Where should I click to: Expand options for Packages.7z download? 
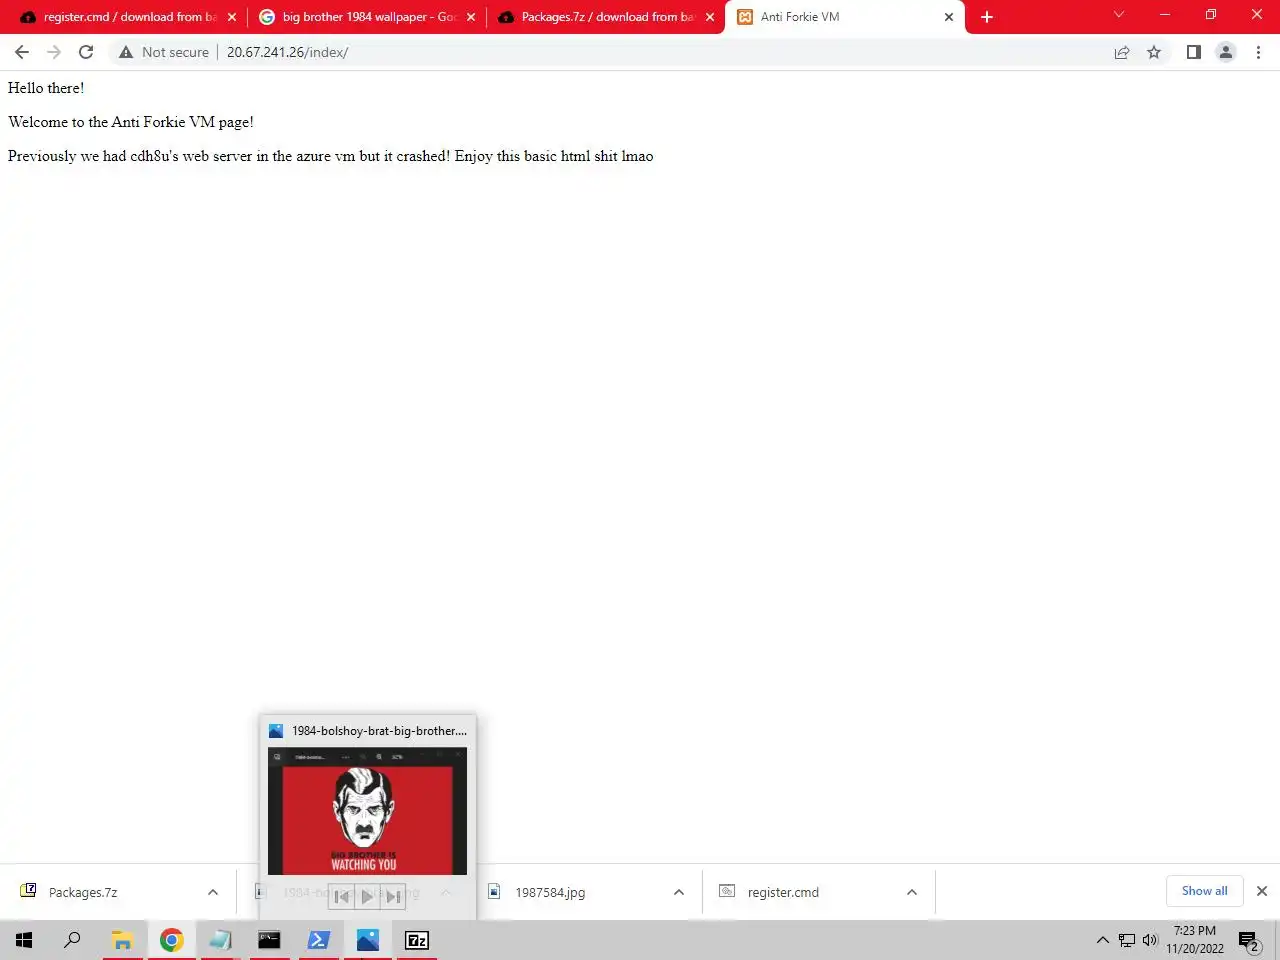pos(213,892)
